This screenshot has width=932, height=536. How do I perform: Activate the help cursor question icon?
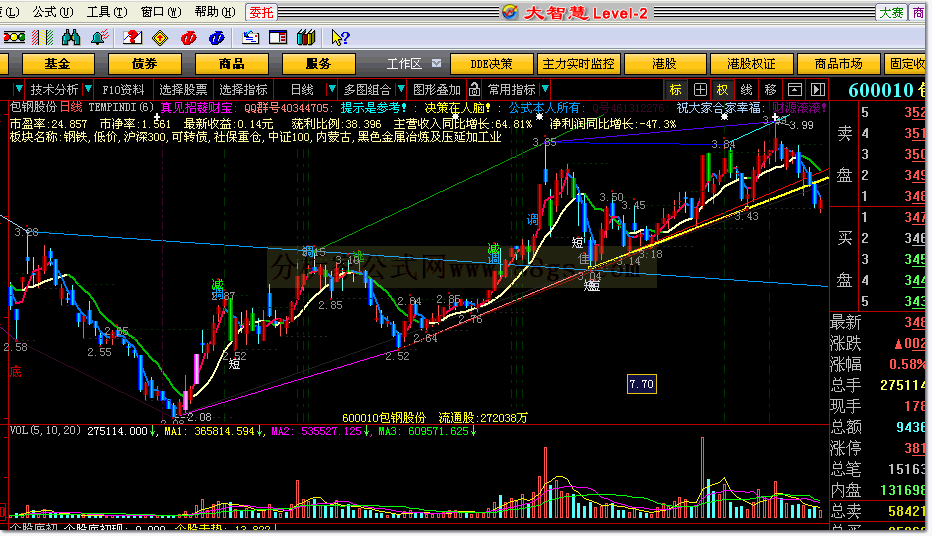pos(340,38)
